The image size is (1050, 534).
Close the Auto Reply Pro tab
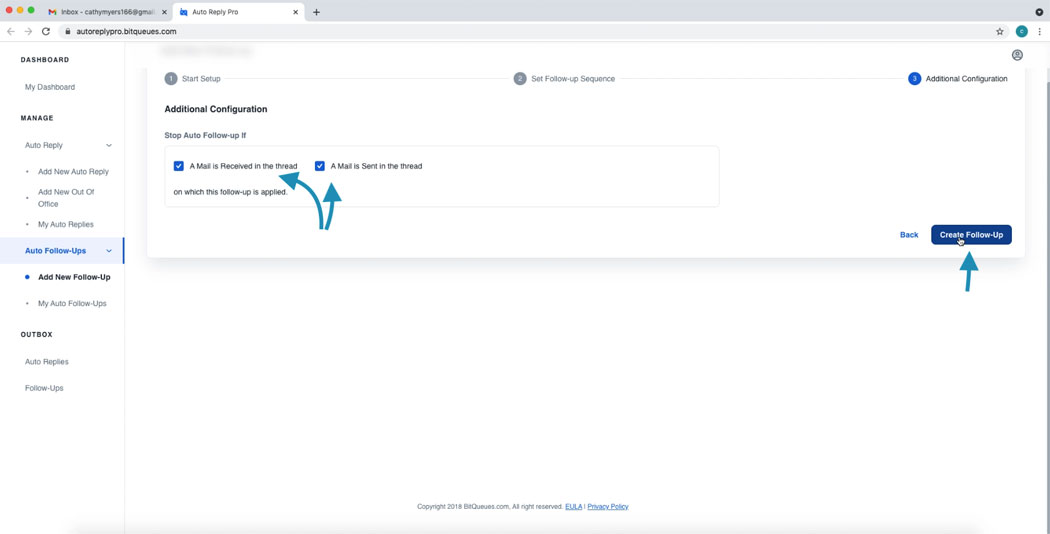point(296,12)
